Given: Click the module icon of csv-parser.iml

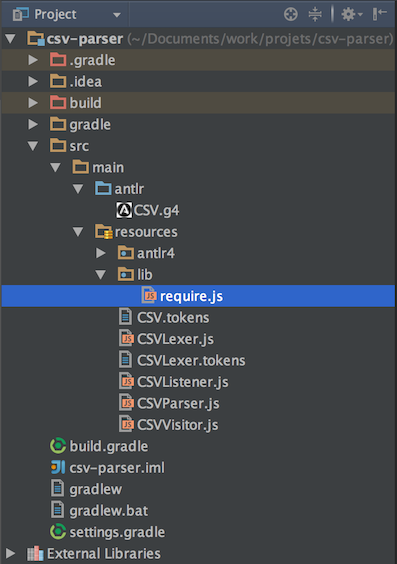Looking at the screenshot, I should coord(58,468).
